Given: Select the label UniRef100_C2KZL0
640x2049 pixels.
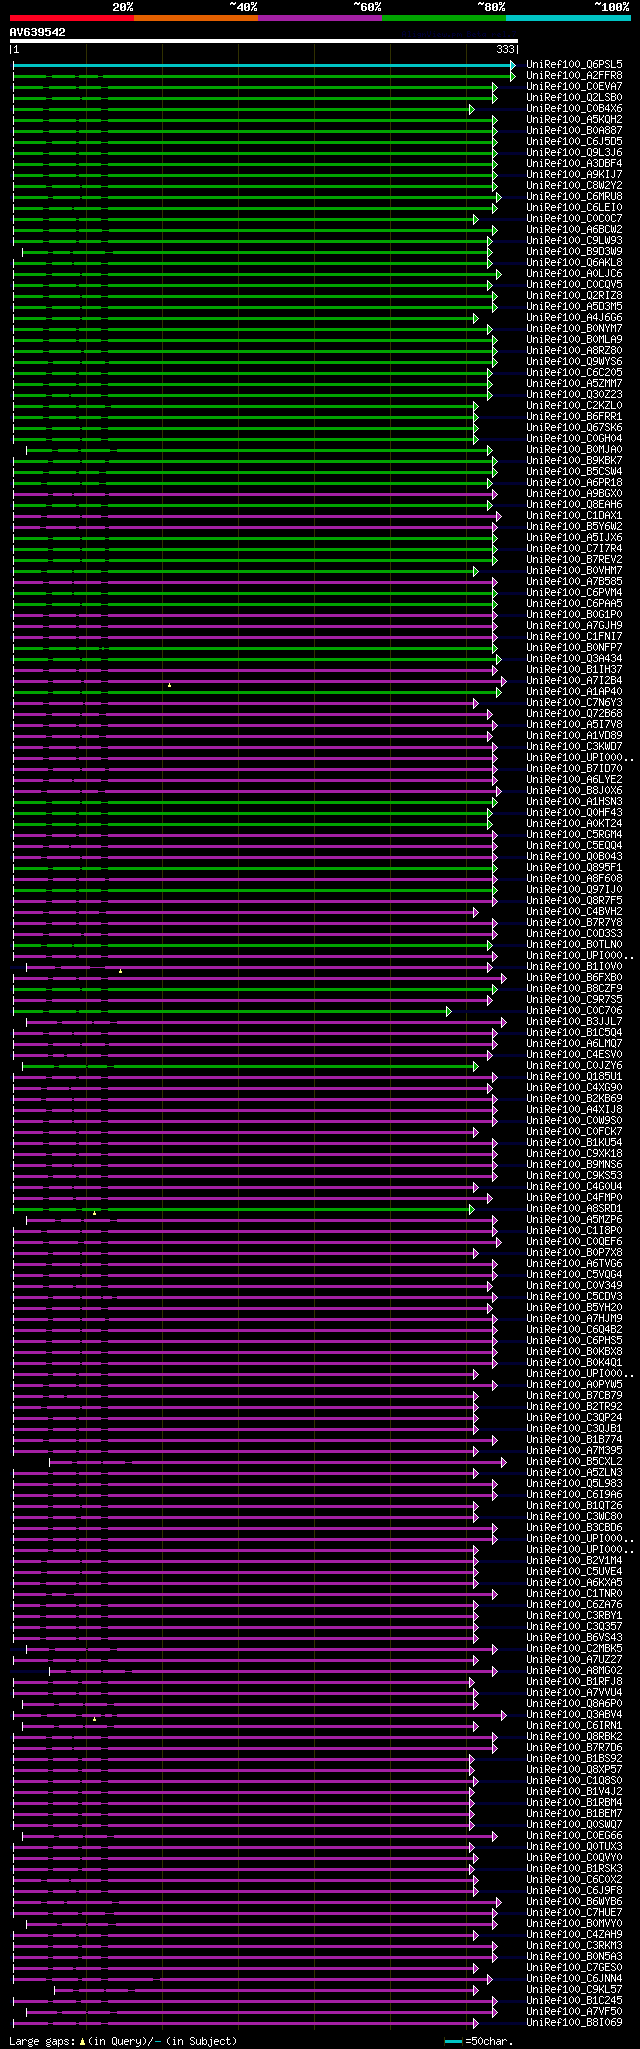Looking at the screenshot, I should (x=574, y=406).
